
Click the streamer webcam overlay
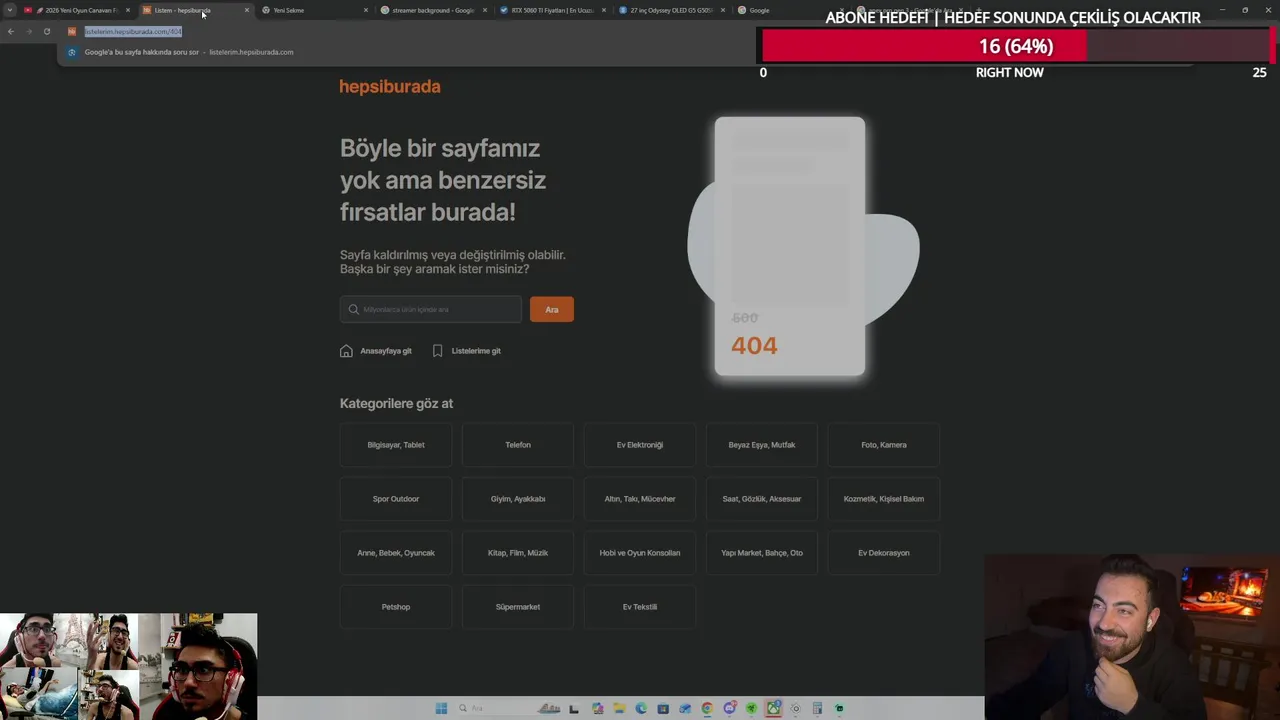point(1132,637)
